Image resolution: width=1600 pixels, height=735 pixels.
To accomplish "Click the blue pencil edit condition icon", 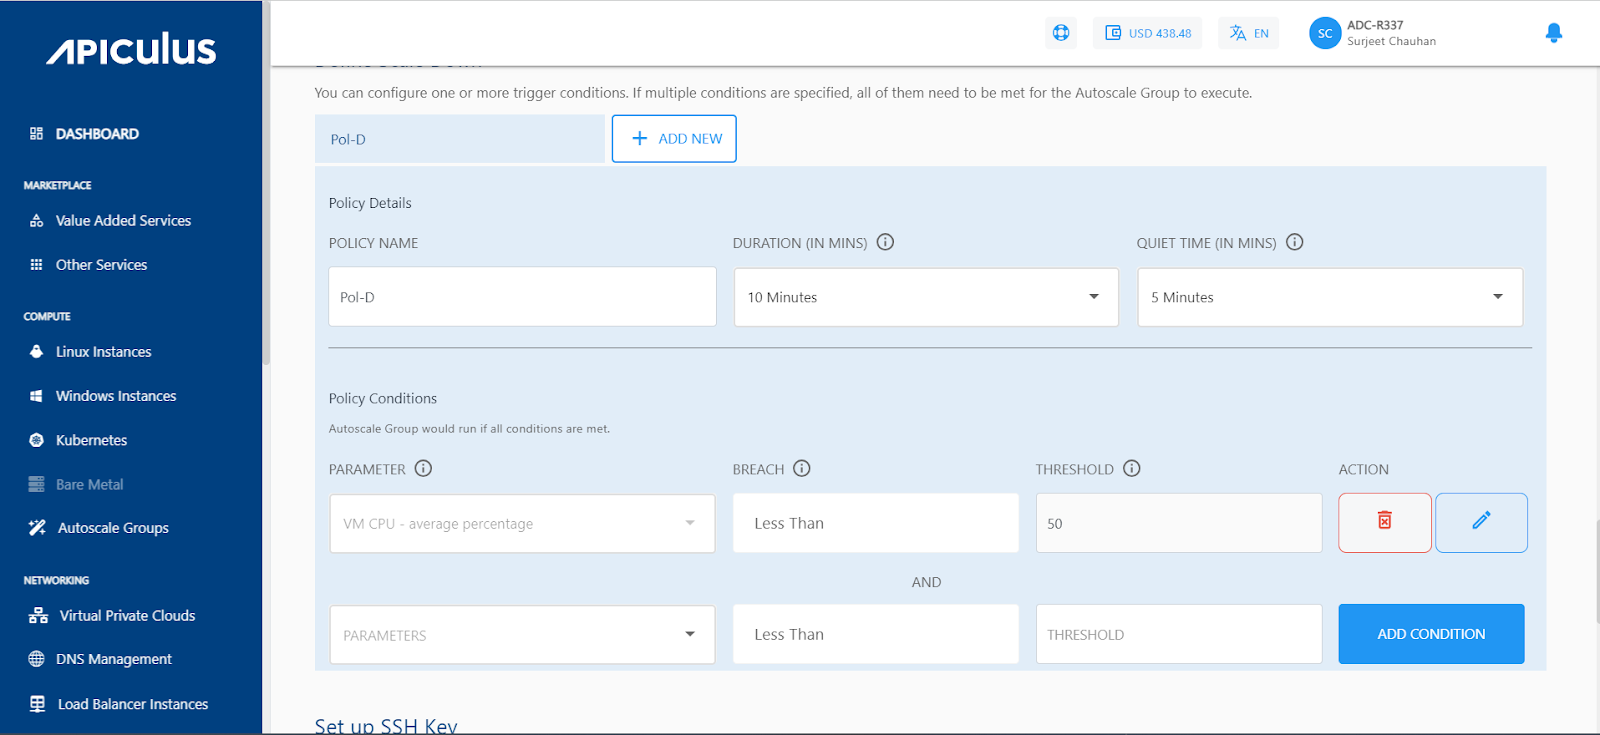I will point(1481,522).
